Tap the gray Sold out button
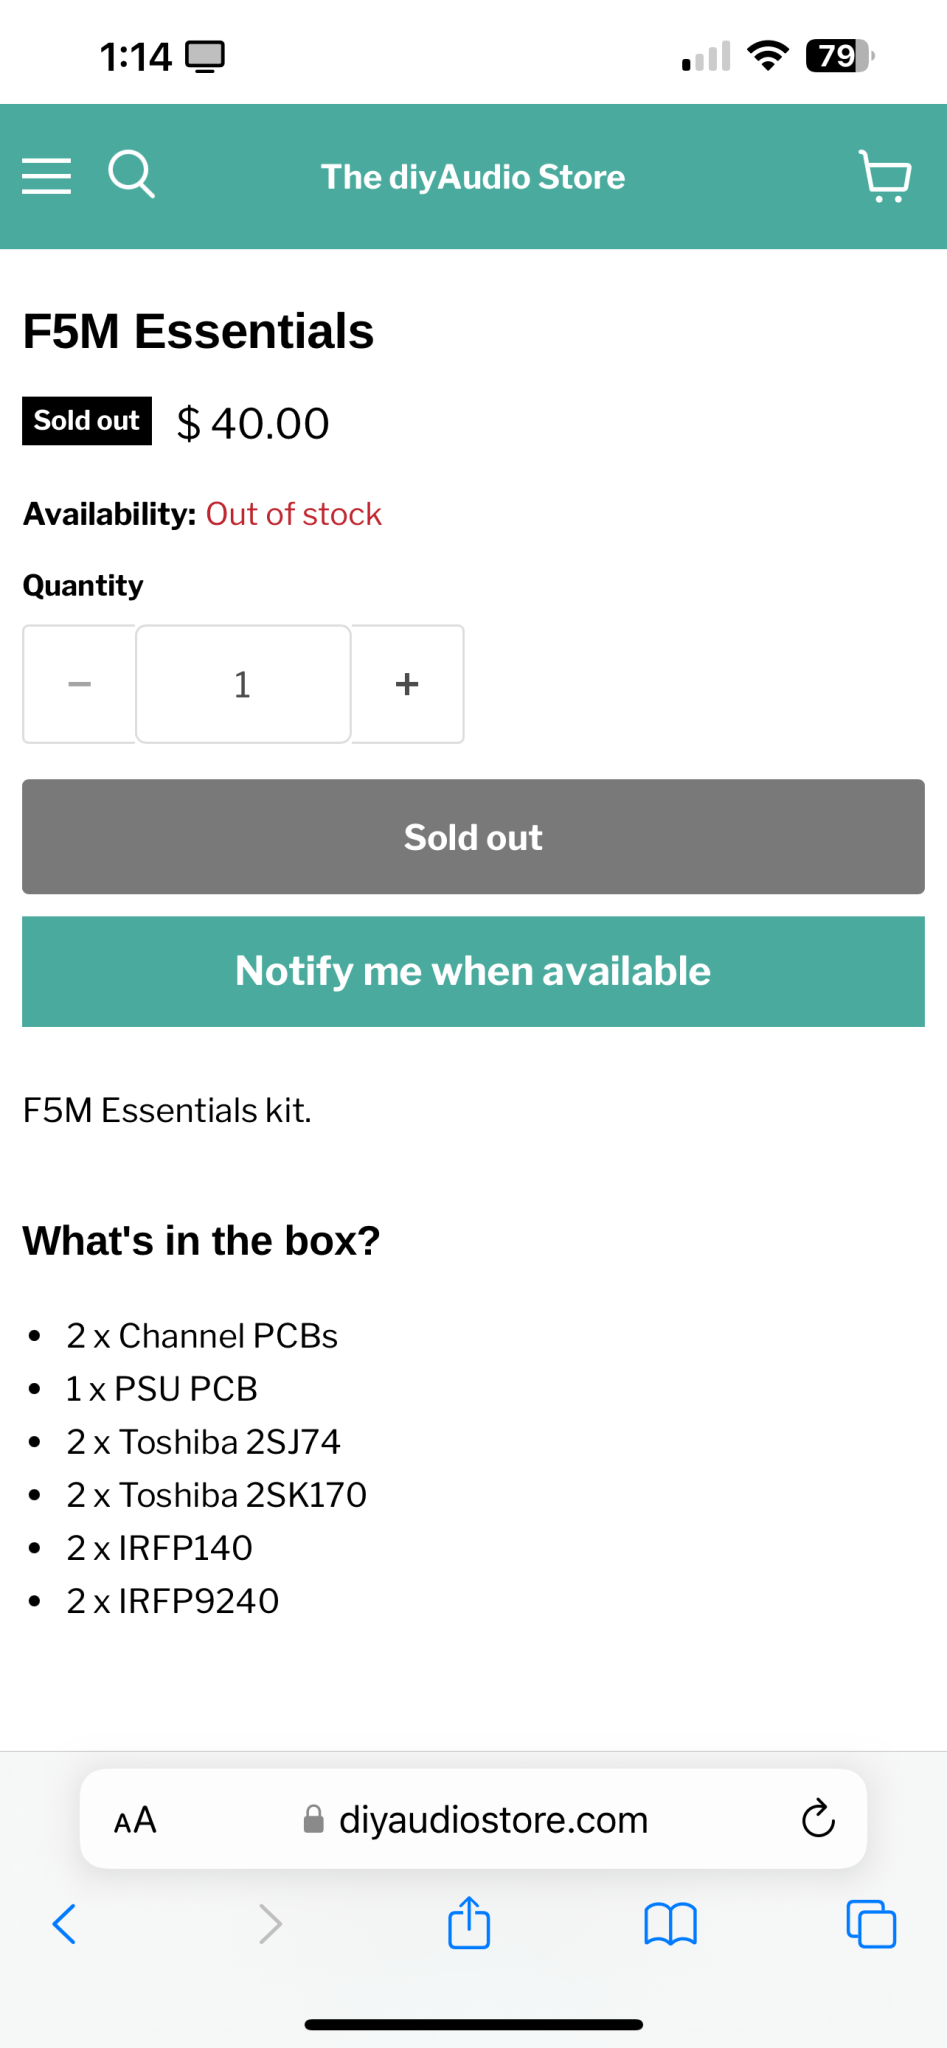 (x=473, y=837)
